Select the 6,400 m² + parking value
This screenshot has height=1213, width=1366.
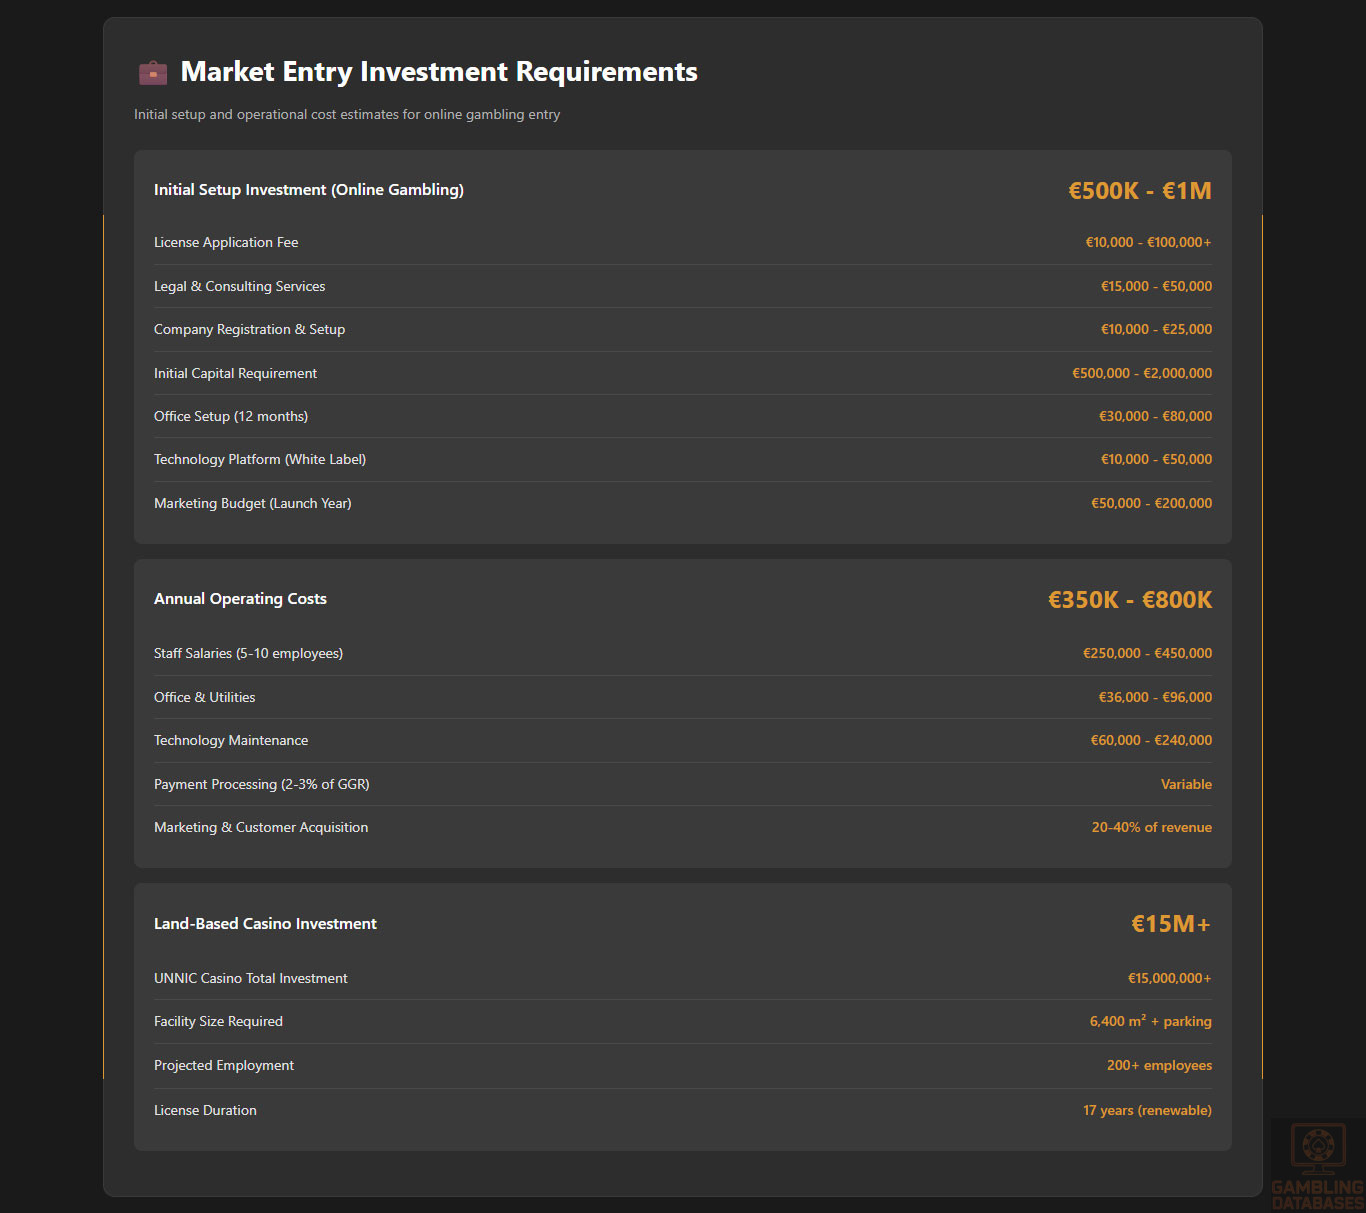1150,1022
